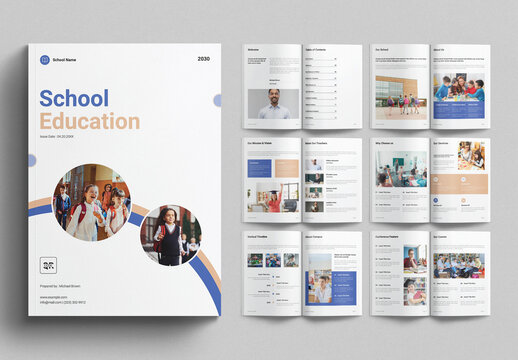Click the "Why Choose us" heading
Viewport: 518px width, 360px height.
[384, 143]
